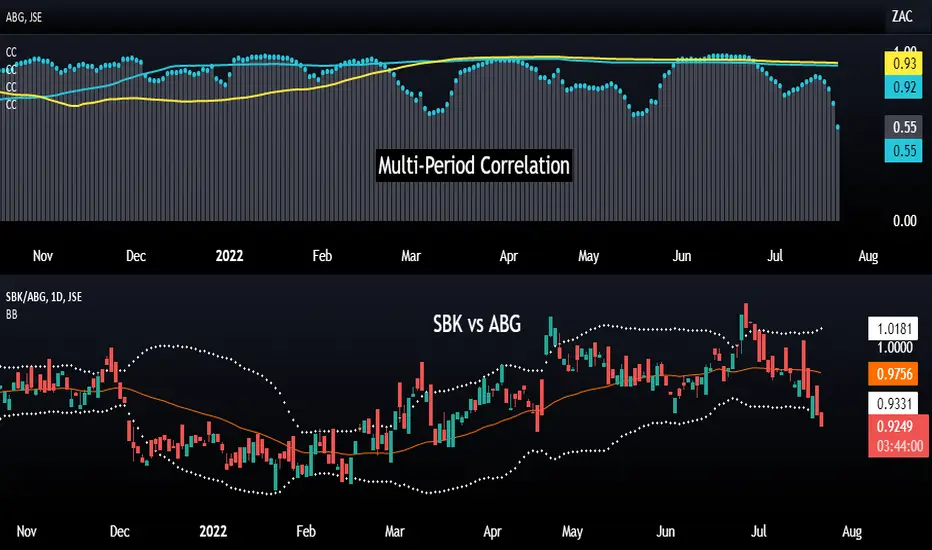932x550 pixels.
Task: Click Aug on the correlation pane time axis
Action: tap(868, 256)
